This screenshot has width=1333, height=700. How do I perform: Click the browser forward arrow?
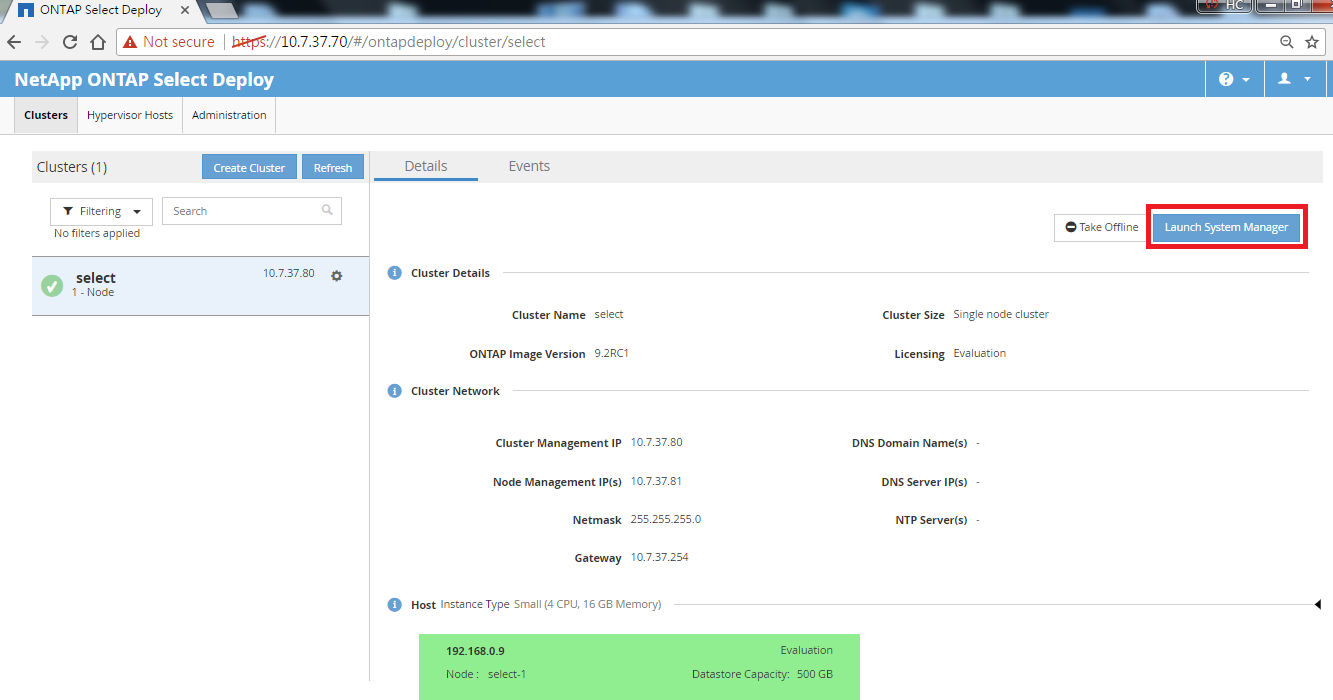(42, 42)
